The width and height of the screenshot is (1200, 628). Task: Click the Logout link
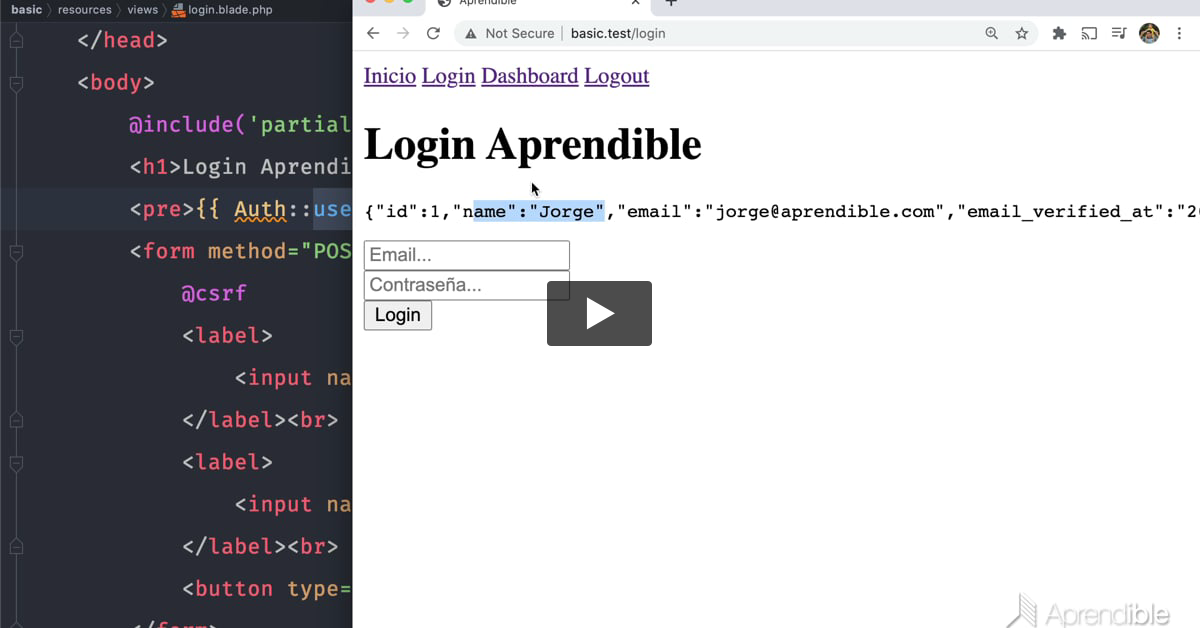coord(617,76)
